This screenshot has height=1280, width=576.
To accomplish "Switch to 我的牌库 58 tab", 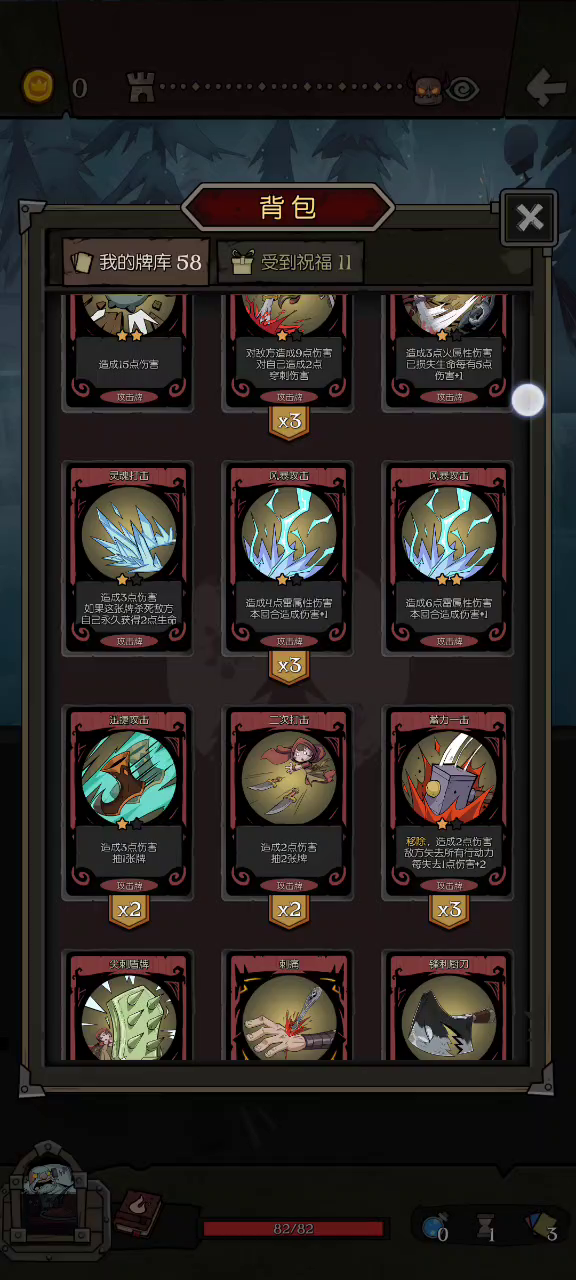I will [136, 262].
